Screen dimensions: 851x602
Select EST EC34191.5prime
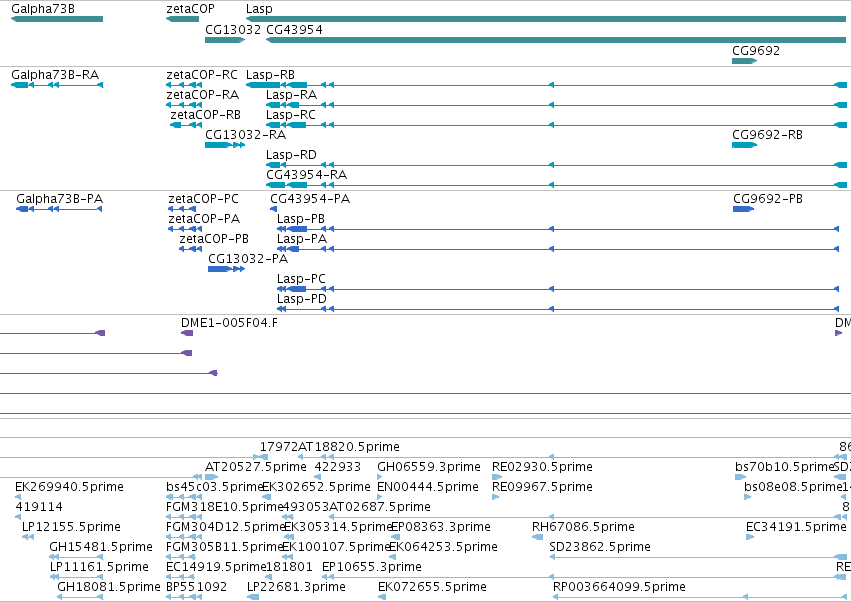click(750, 537)
